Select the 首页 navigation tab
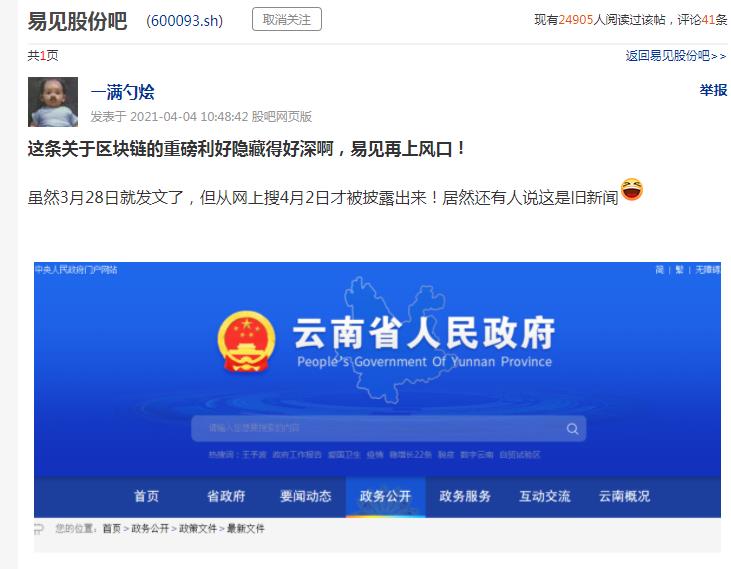The image size is (731, 569). click(146, 496)
